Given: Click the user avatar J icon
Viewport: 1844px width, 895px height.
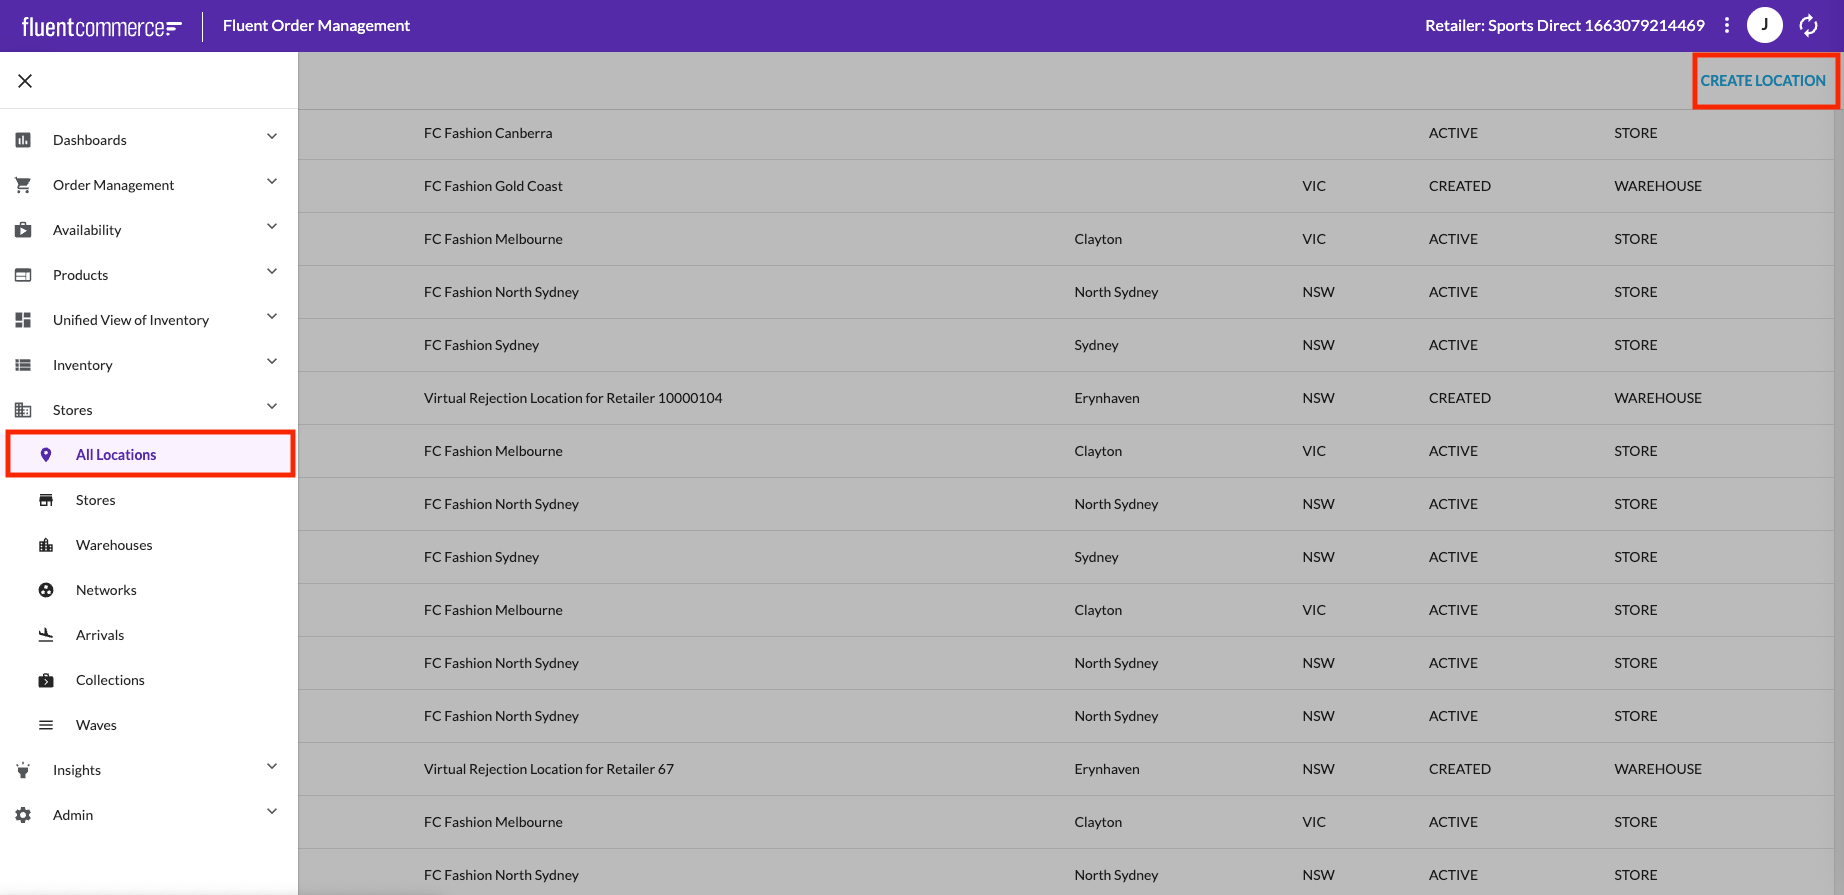Looking at the screenshot, I should pos(1764,26).
